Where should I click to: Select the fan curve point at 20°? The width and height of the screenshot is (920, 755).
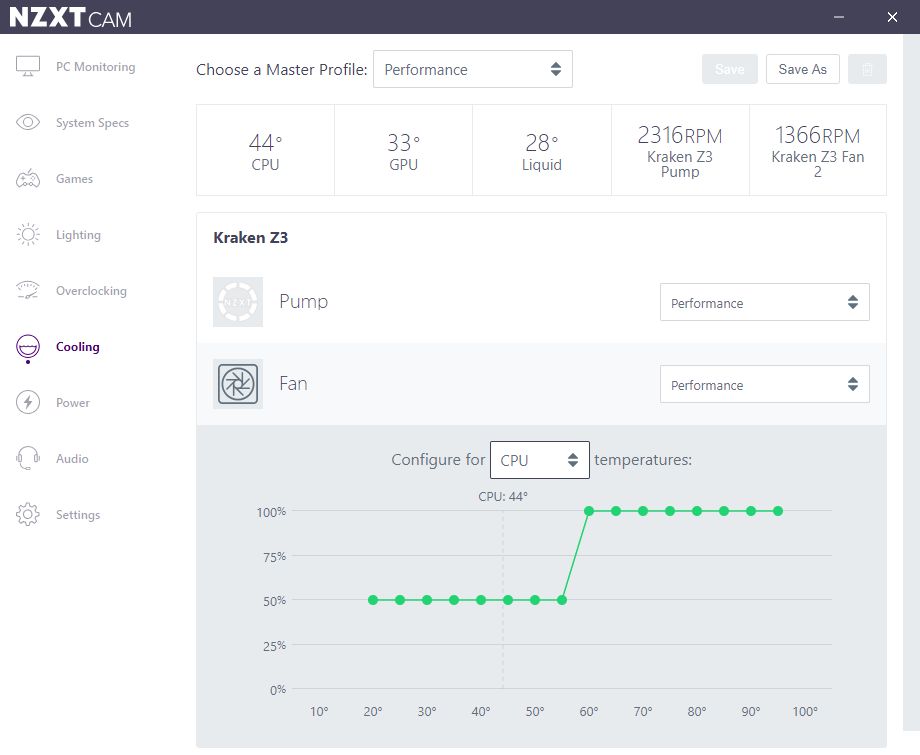(x=373, y=600)
